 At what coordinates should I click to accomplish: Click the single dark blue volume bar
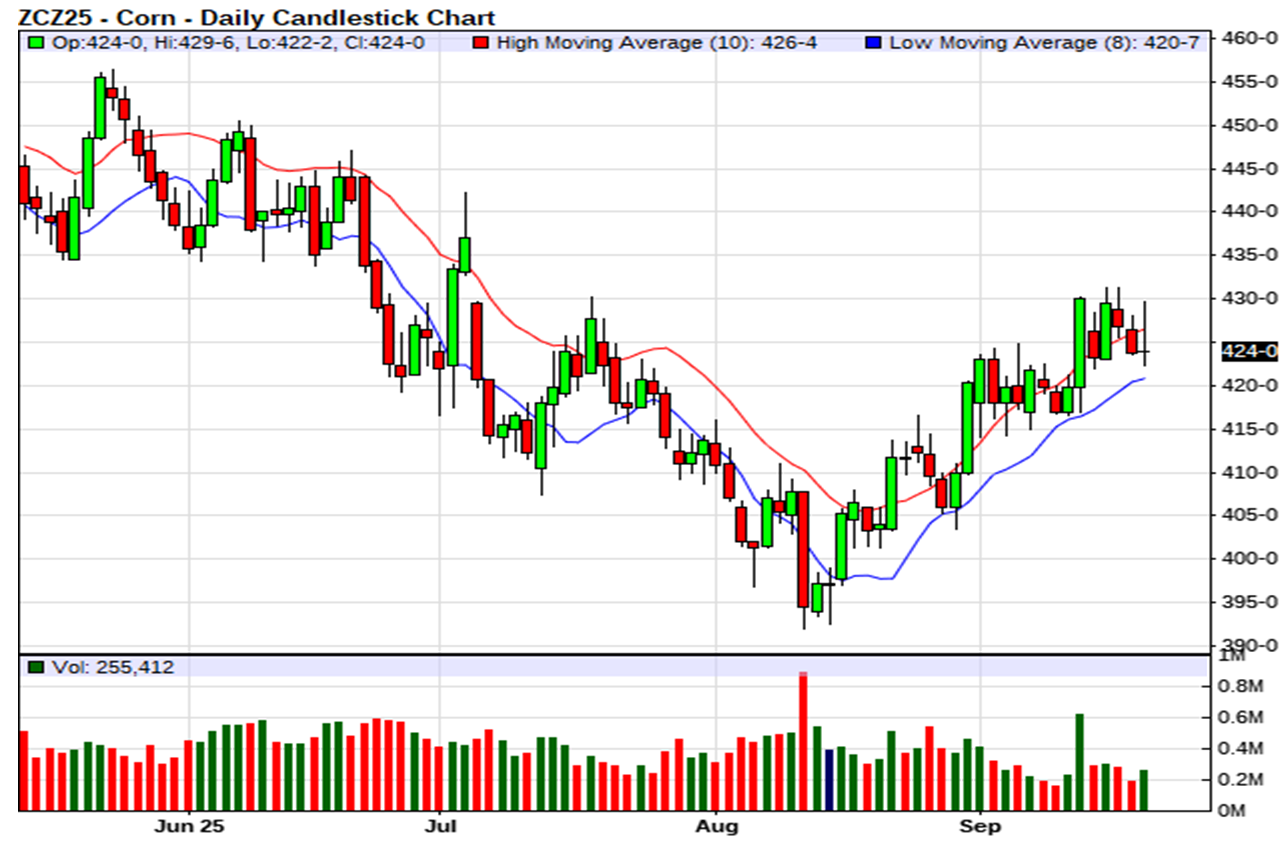point(829,779)
